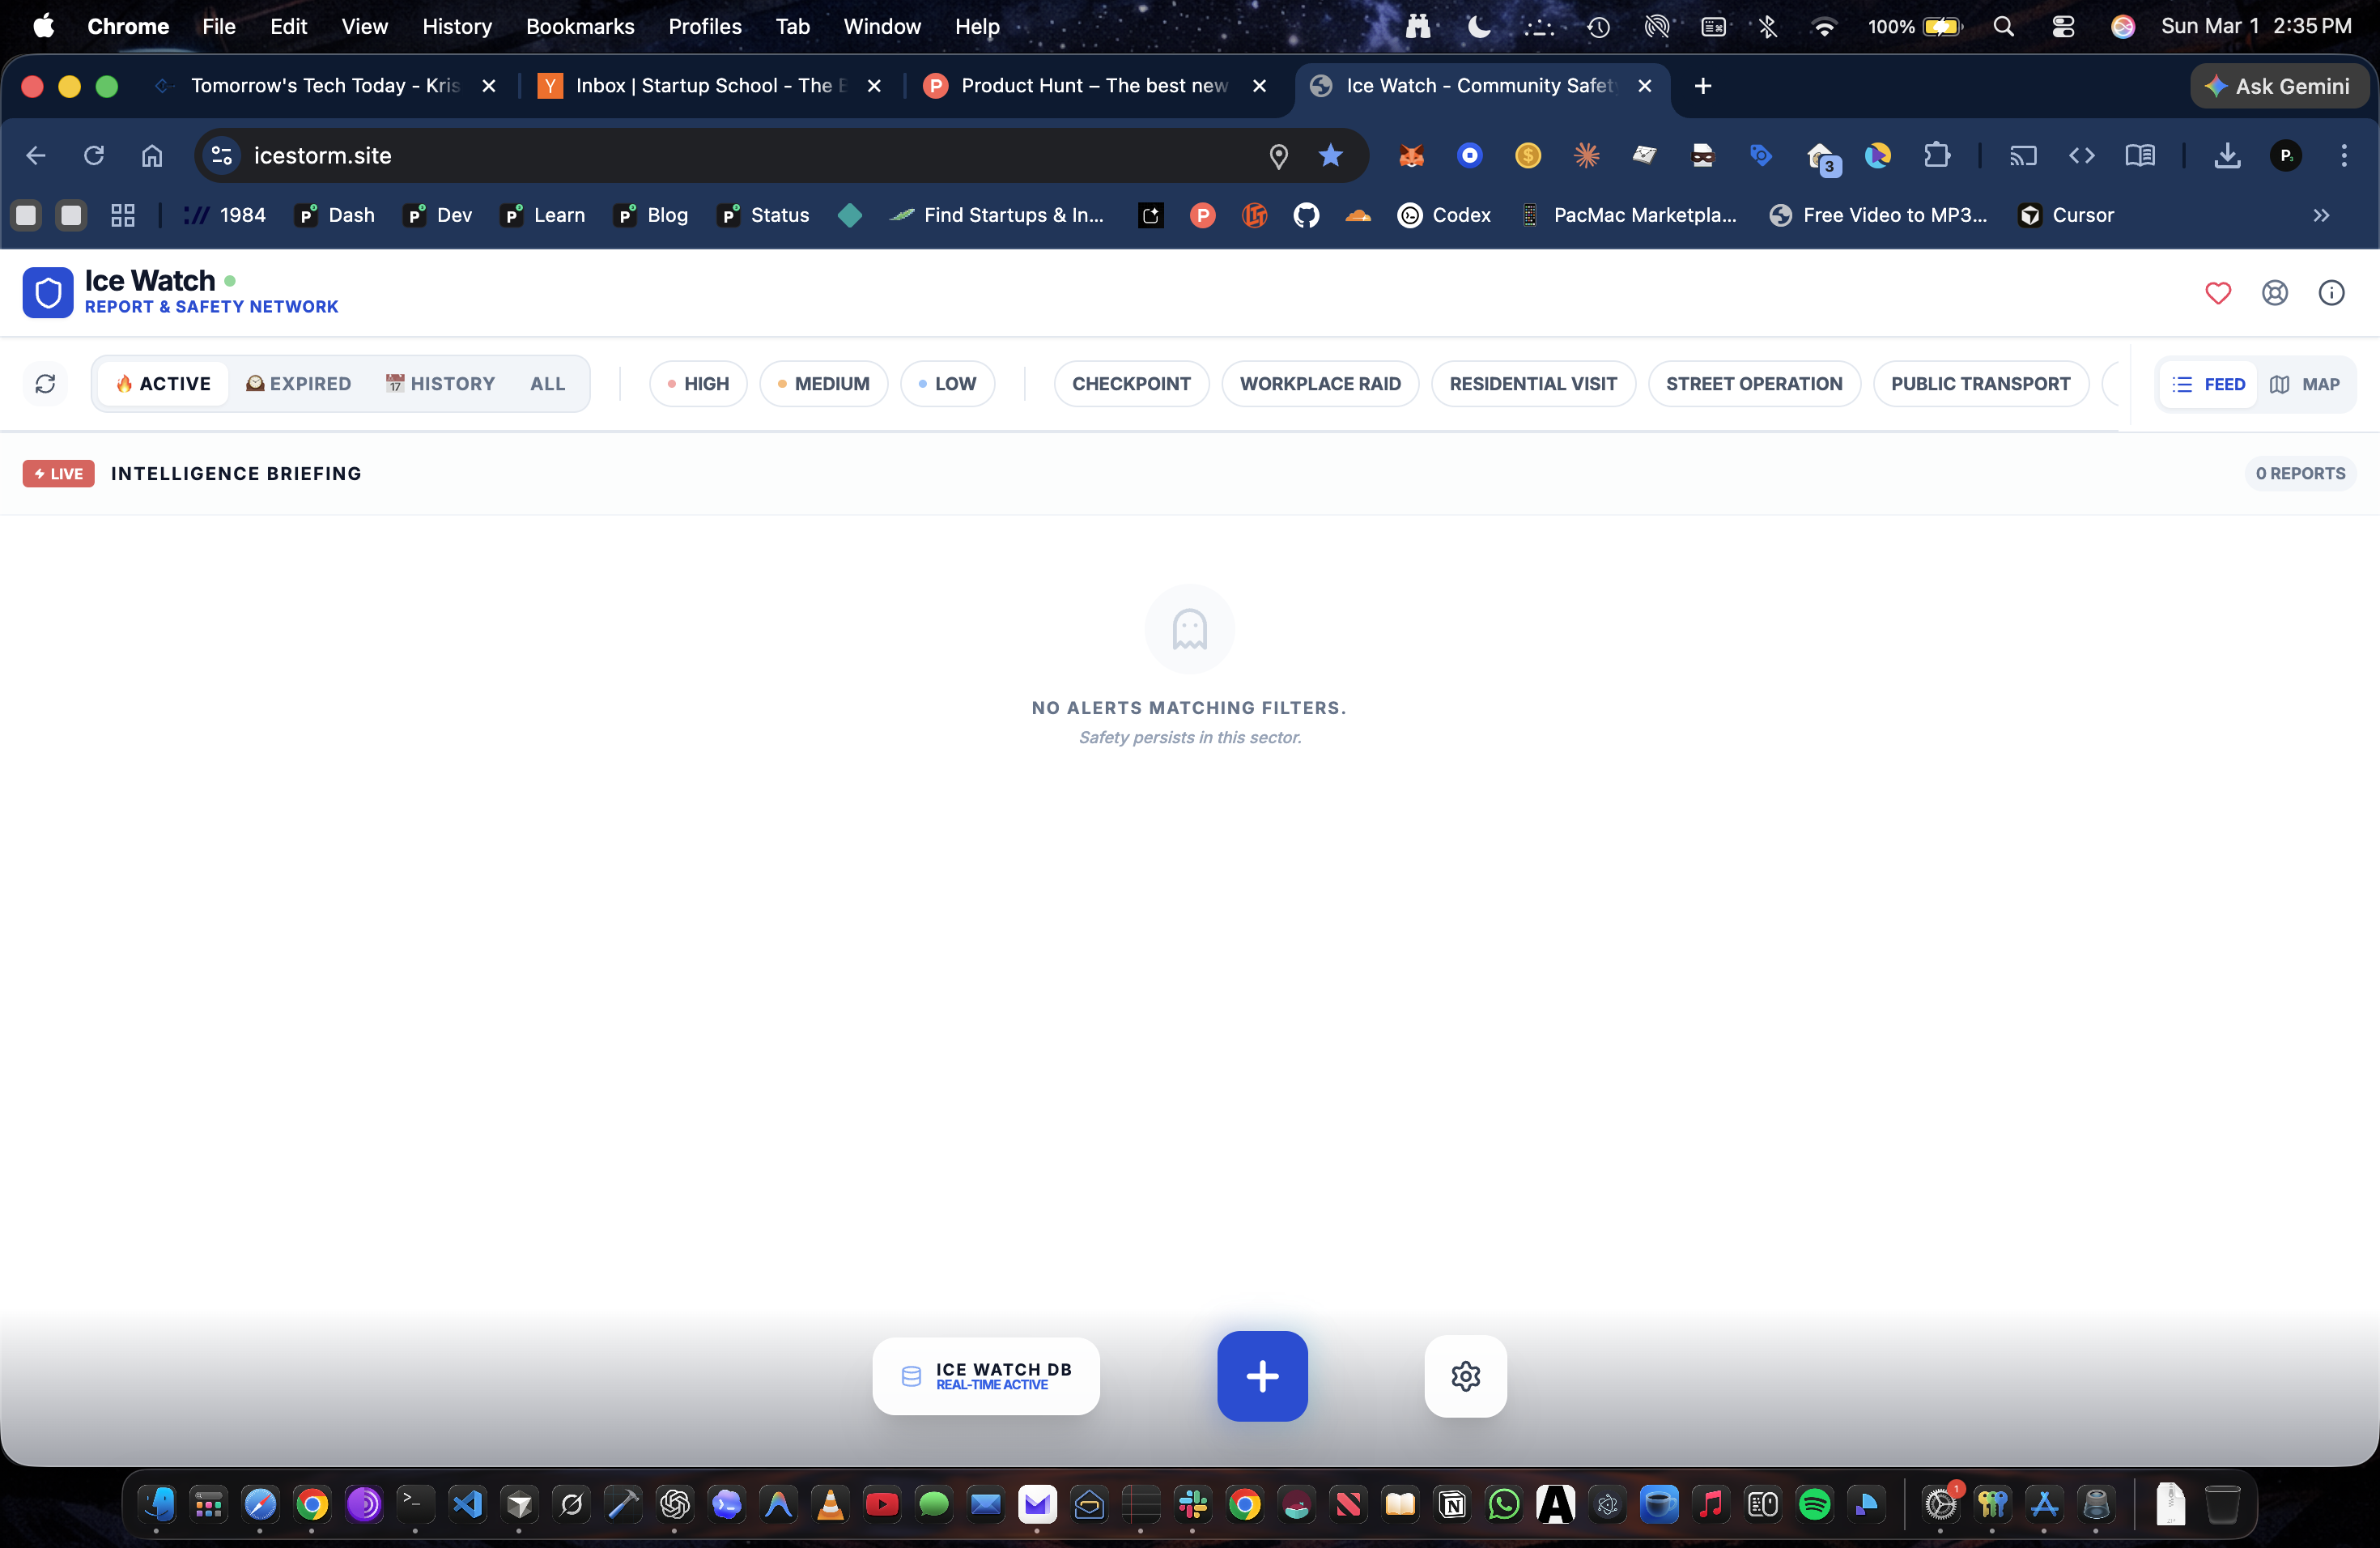Click the bookmark star in address bar
Viewport: 2380px width, 1548px height.
click(x=1330, y=156)
